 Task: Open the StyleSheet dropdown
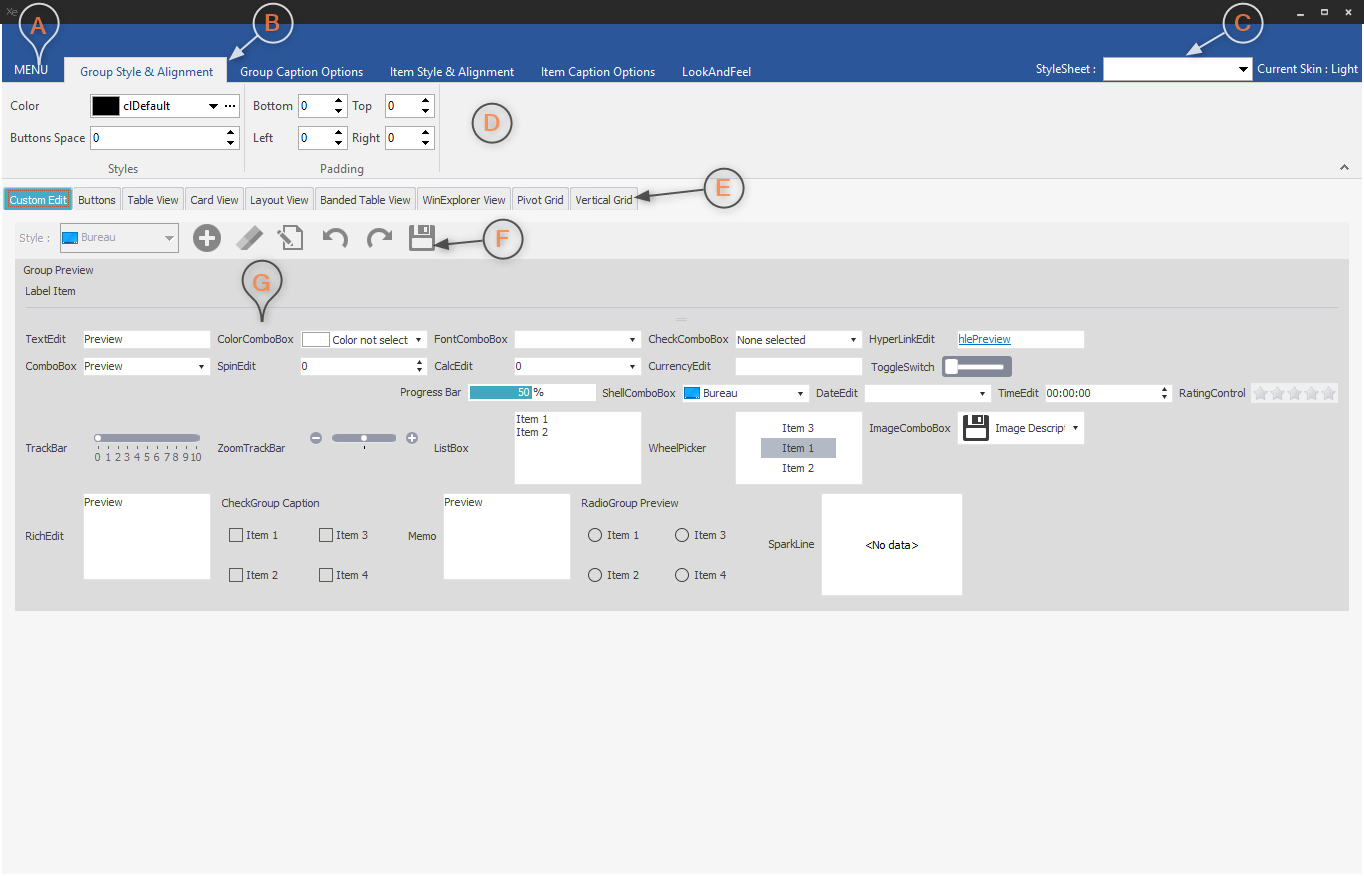click(x=1243, y=69)
